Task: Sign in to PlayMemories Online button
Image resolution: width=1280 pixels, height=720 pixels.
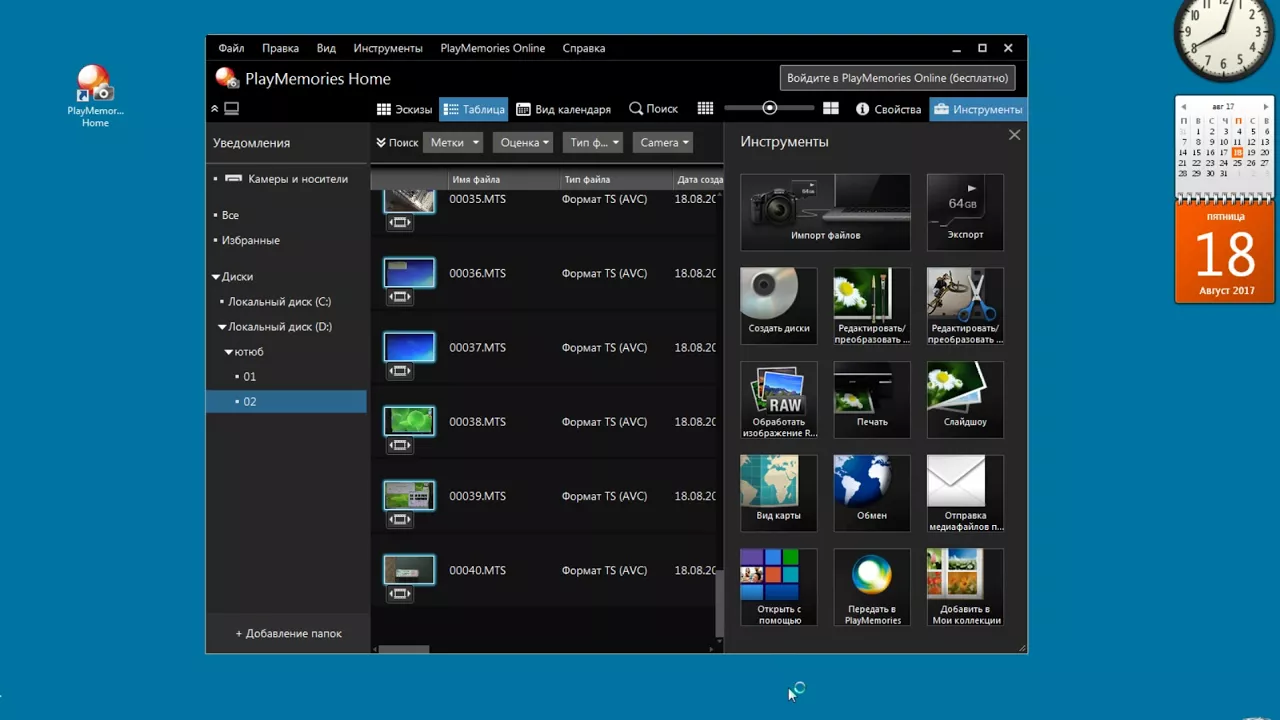Action: tap(897, 78)
